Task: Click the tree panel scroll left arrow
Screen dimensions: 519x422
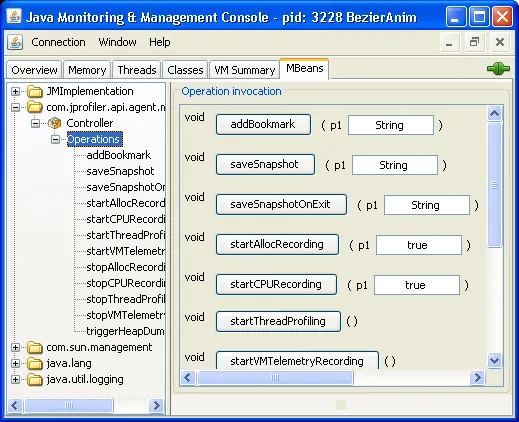Action: [x=15, y=406]
